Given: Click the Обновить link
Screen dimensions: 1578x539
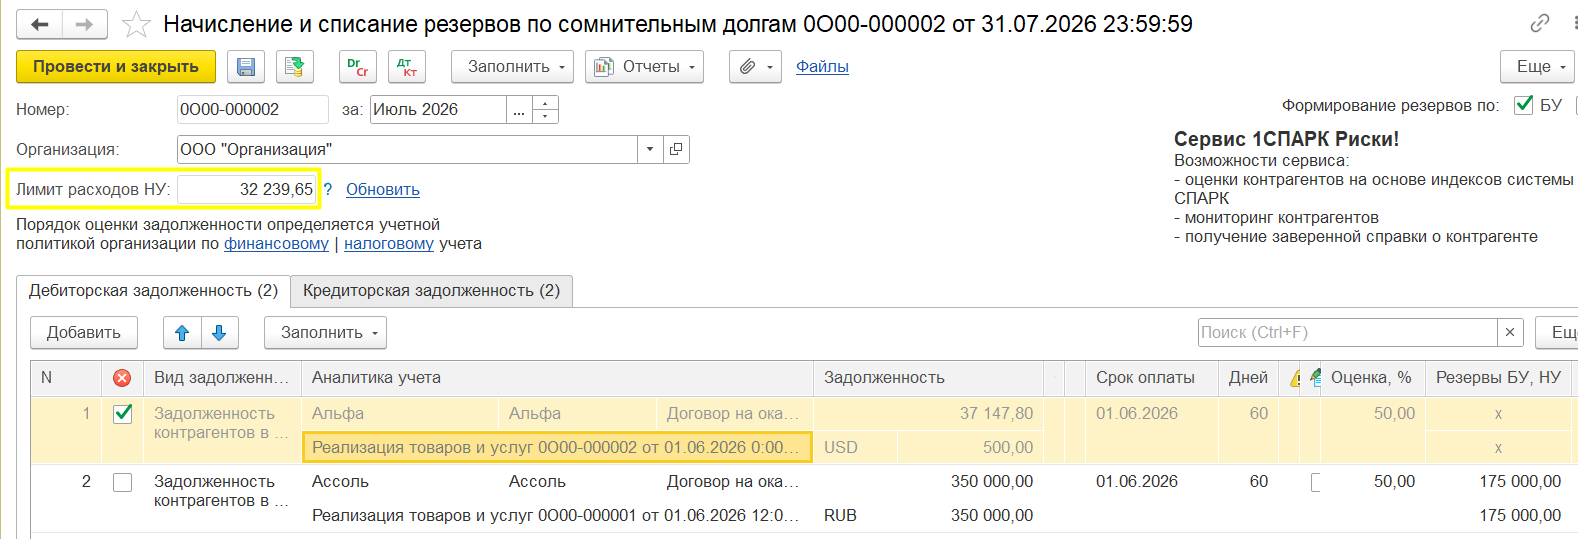Looking at the screenshot, I should click(x=383, y=189).
